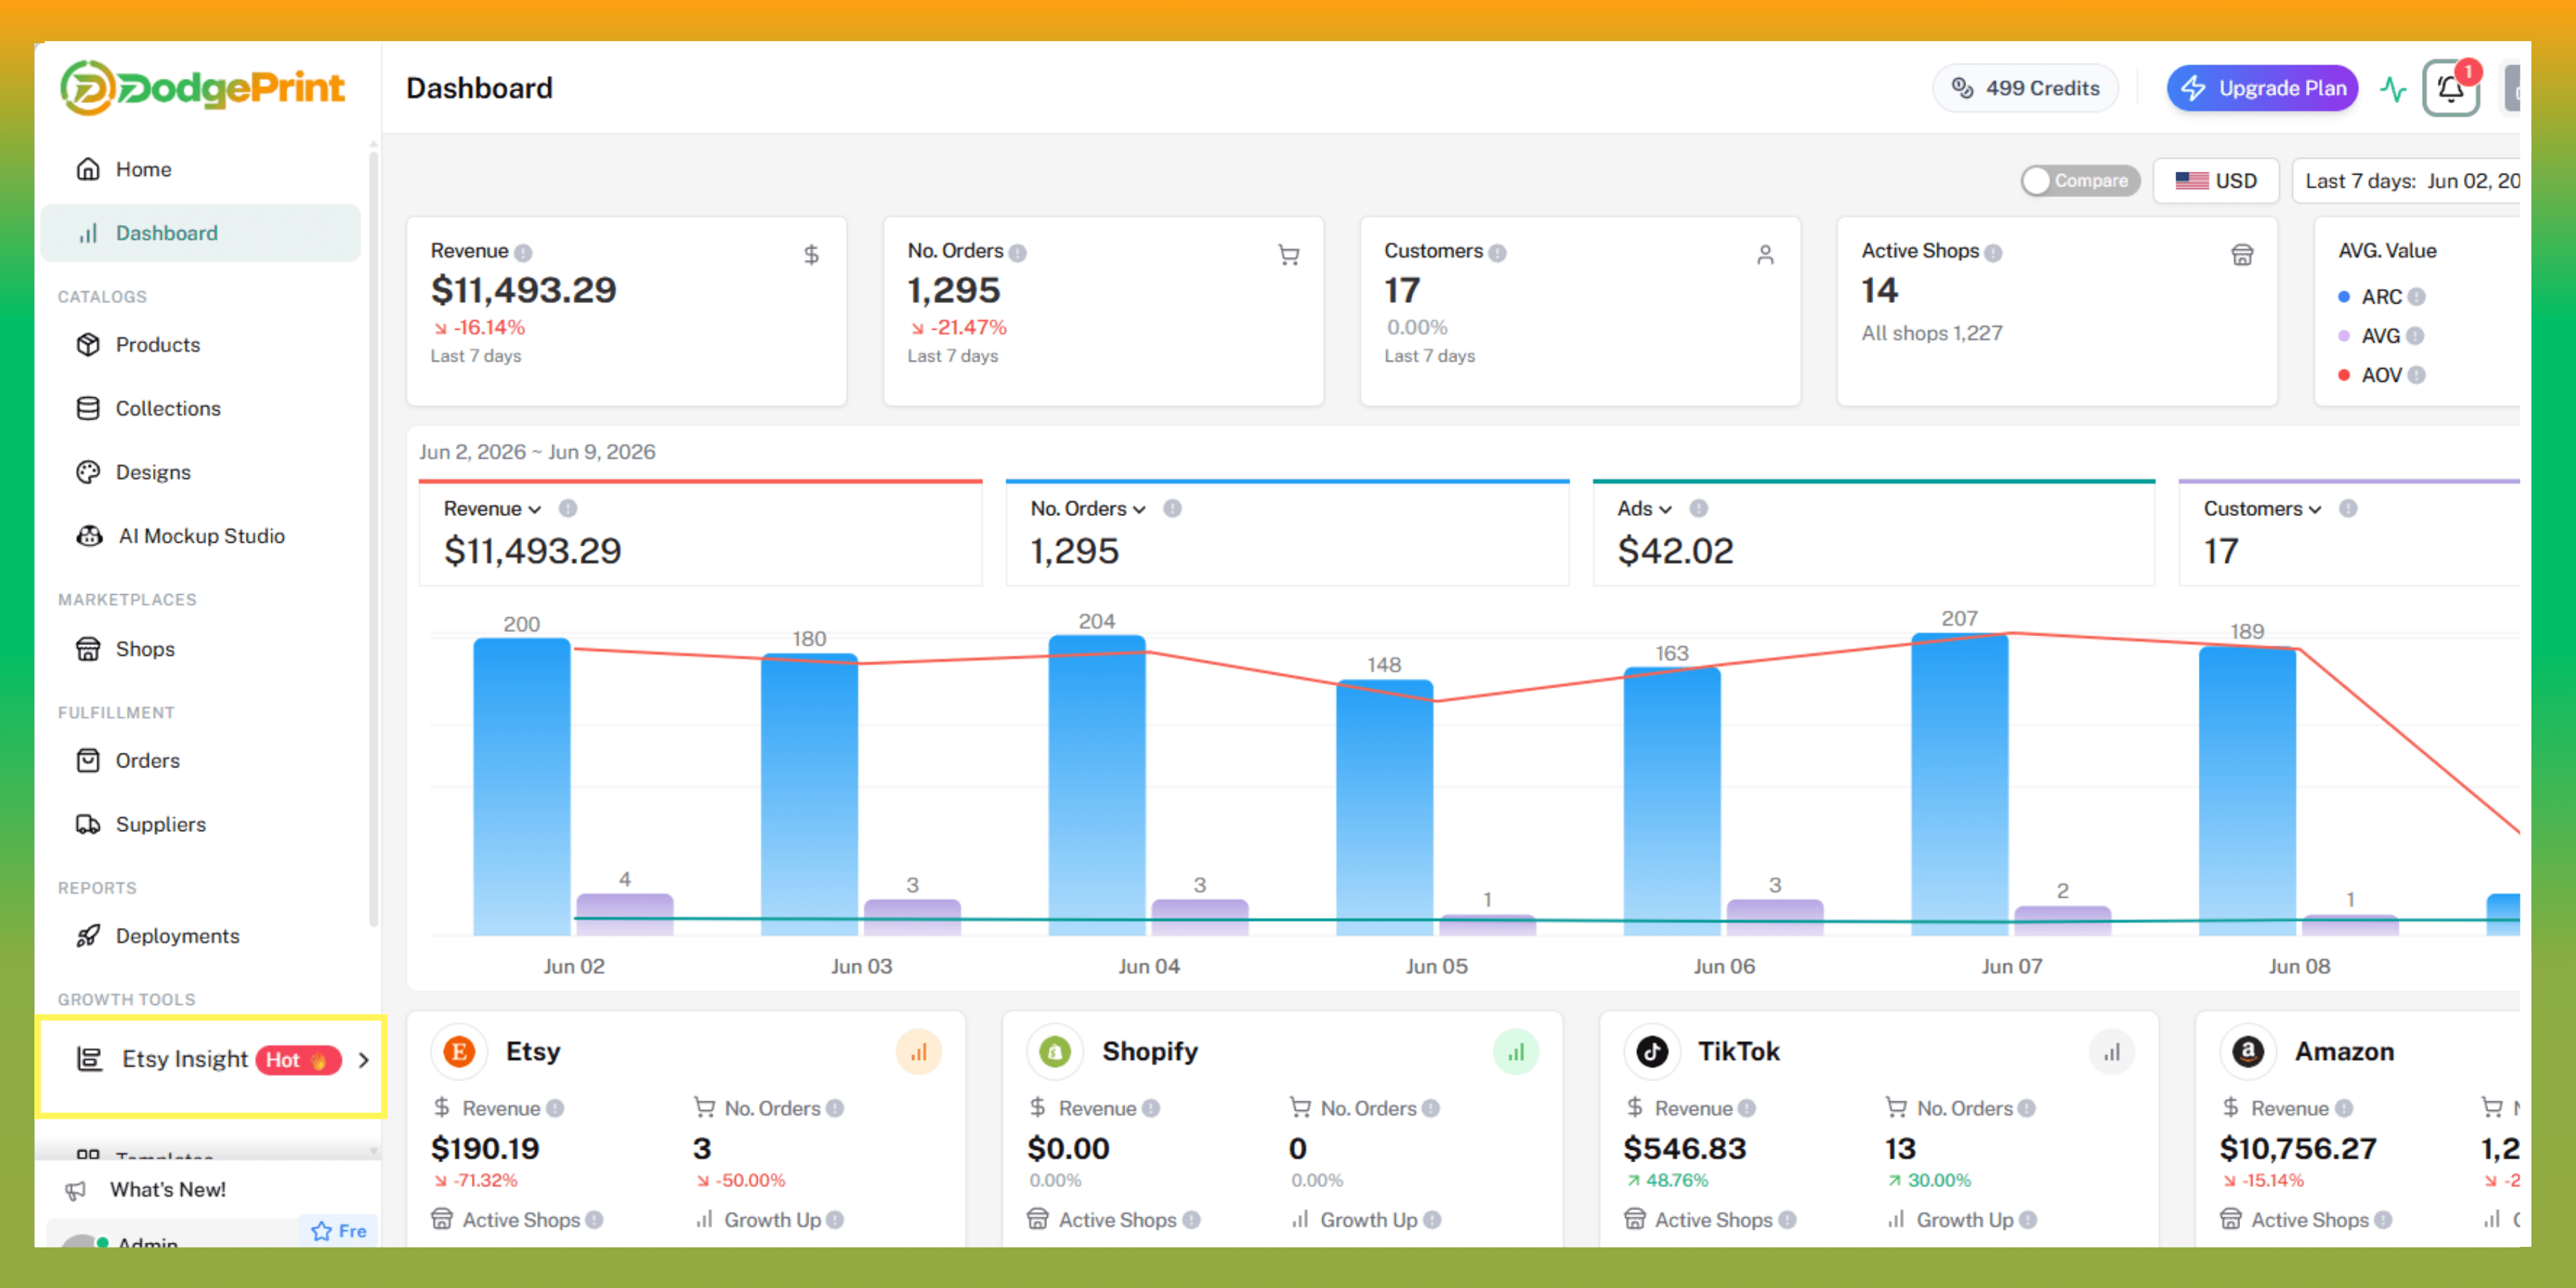Open Orders in sidebar
Image resolution: width=2576 pixels, height=1288 pixels.
200,761
